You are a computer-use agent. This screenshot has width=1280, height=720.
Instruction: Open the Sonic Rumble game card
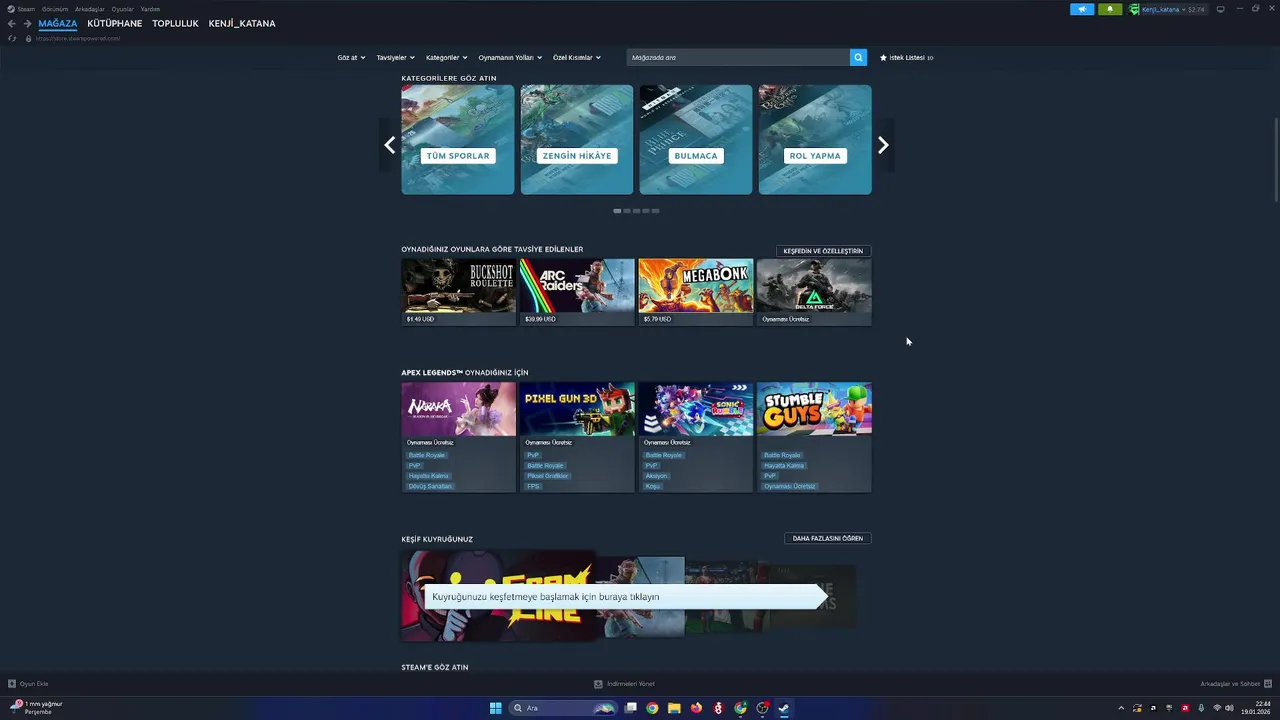click(x=696, y=437)
